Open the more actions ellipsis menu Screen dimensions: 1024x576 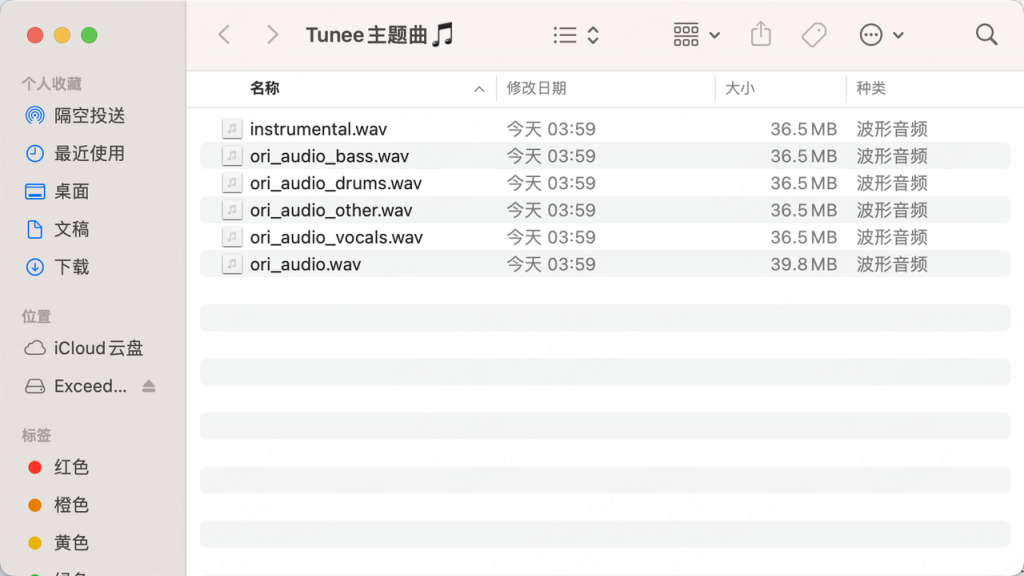(881, 35)
